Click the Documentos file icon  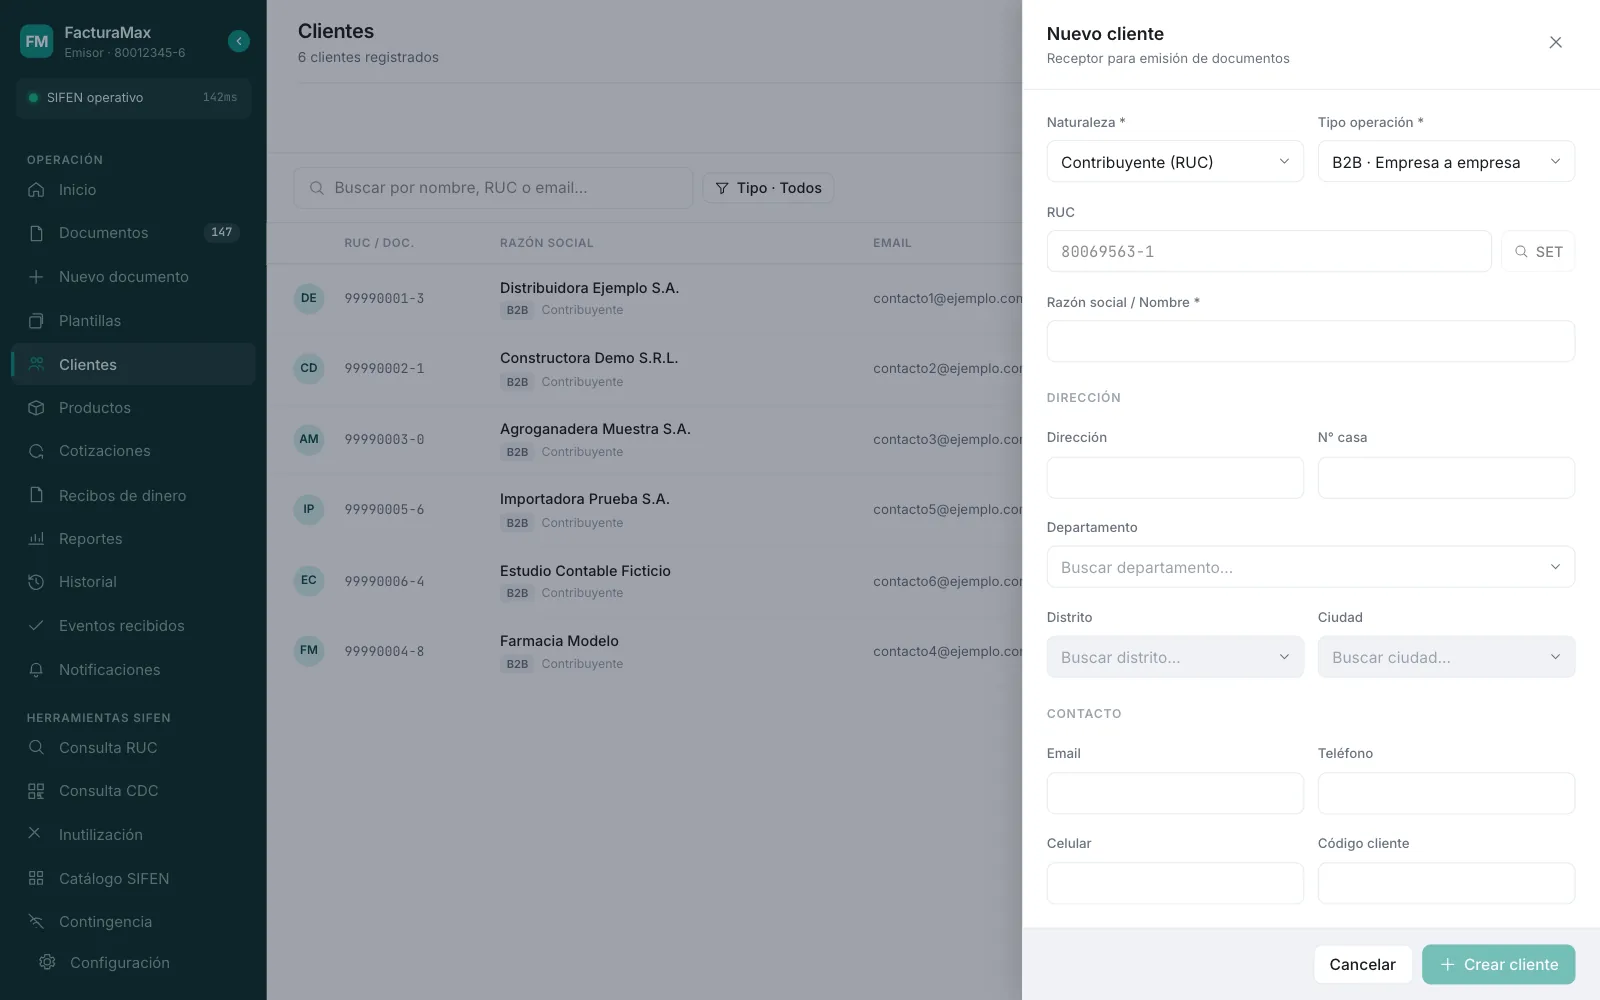tap(36, 233)
